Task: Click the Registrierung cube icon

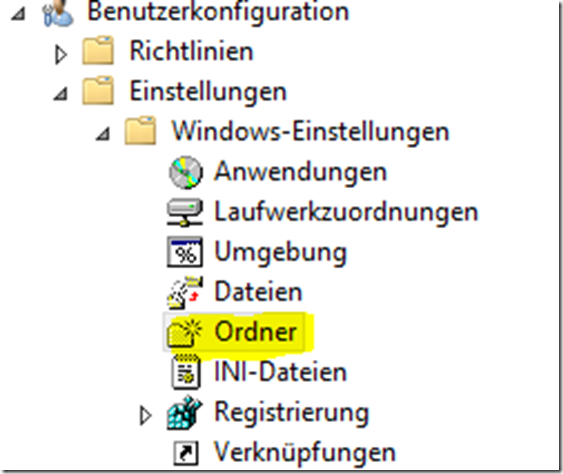Action: click(185, 413)
